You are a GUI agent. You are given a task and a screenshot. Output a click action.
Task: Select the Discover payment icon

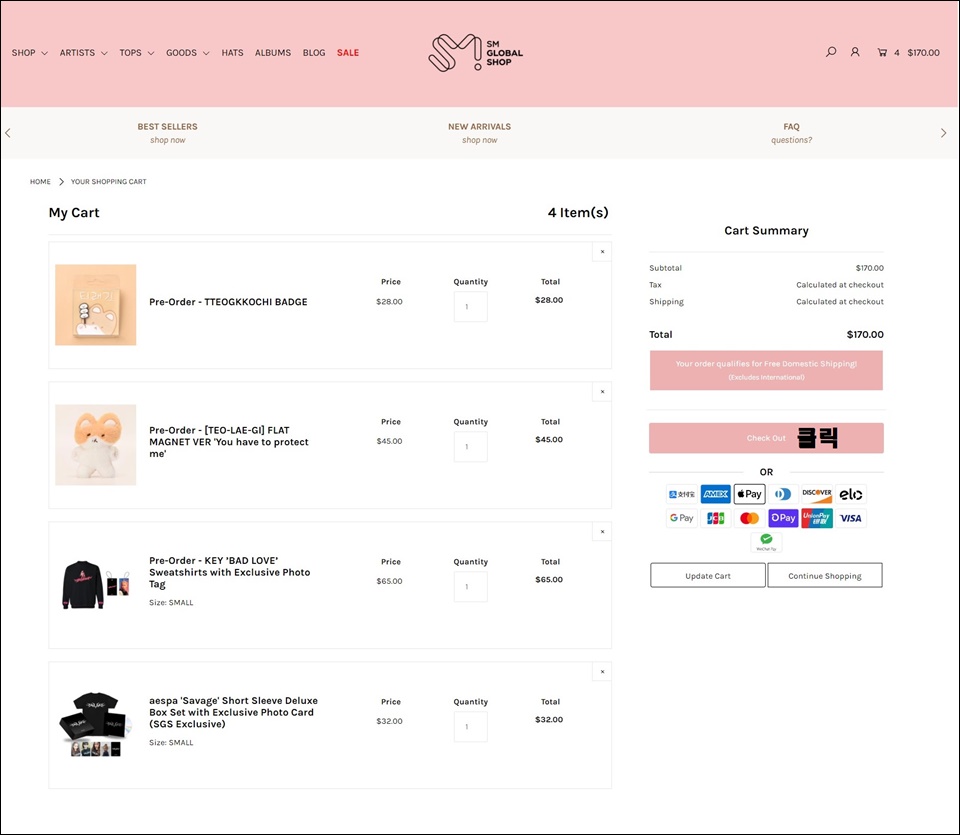pyautogui.click(x=817, y=494)
